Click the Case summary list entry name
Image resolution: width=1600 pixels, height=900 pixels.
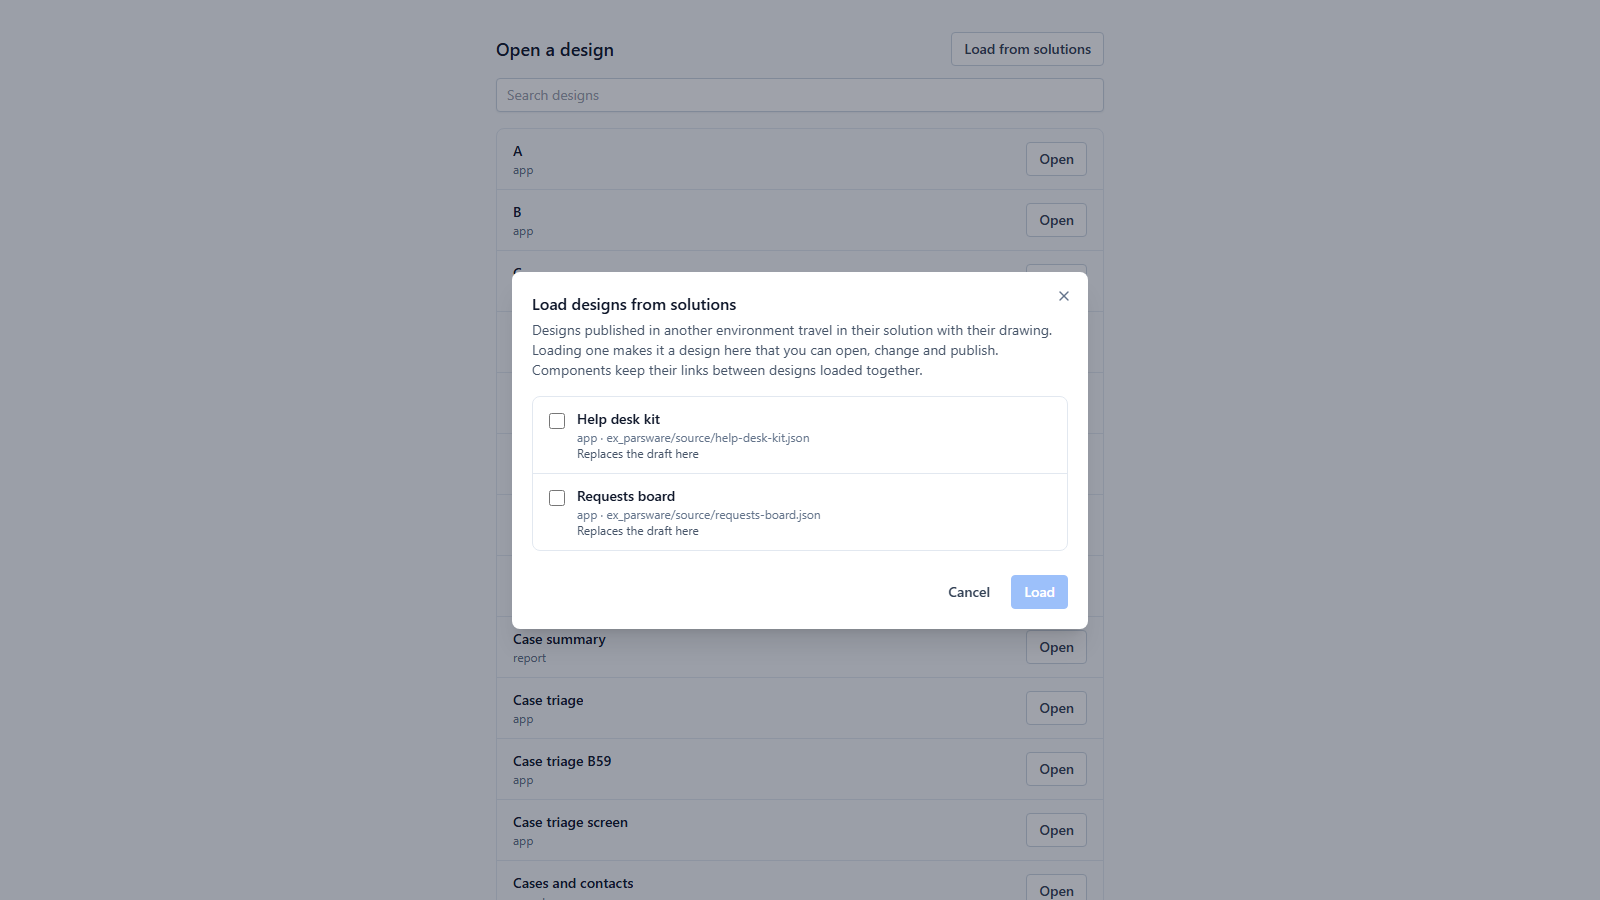(x=559, y=639)
